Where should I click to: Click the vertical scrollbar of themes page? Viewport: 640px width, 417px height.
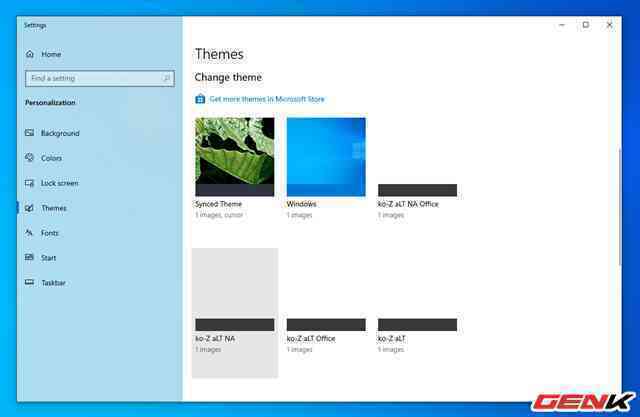620,206
